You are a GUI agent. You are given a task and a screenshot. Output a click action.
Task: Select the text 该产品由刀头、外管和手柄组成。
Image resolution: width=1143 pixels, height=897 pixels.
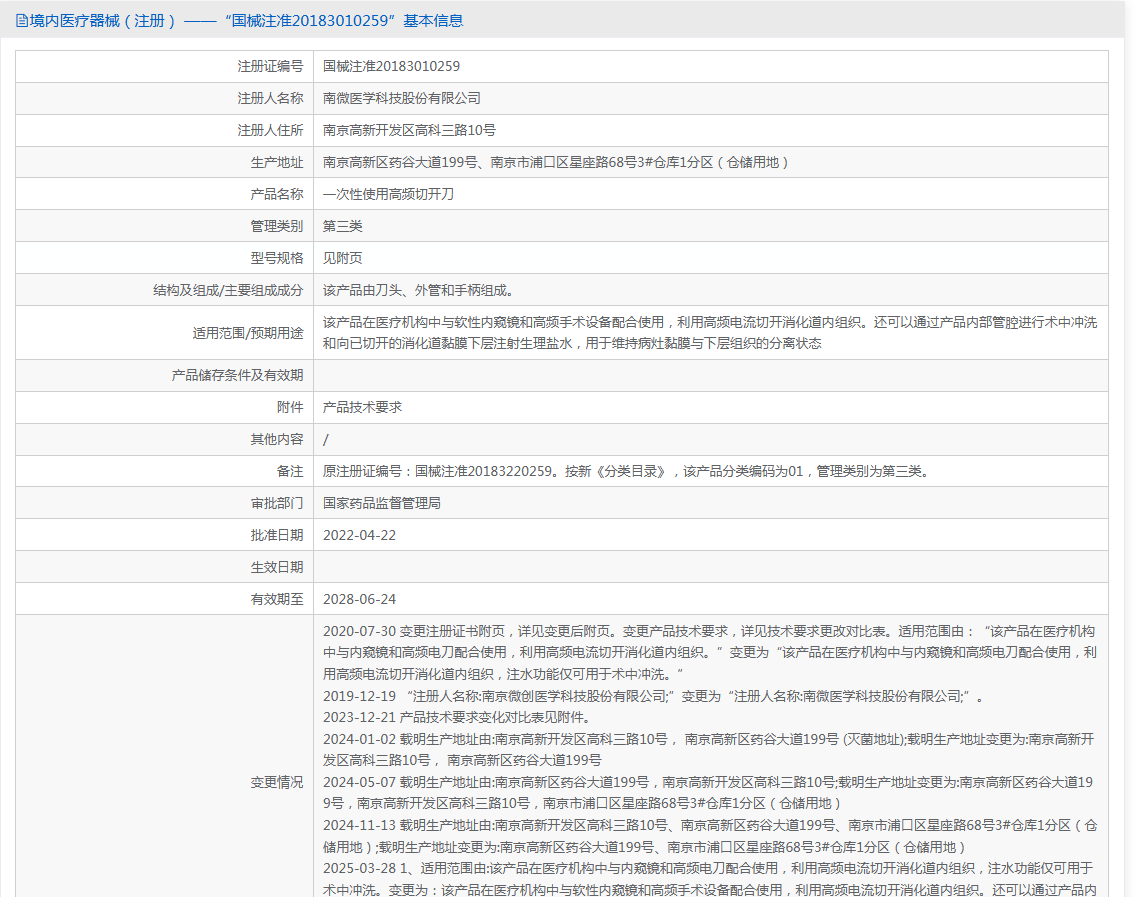[421, 291]
